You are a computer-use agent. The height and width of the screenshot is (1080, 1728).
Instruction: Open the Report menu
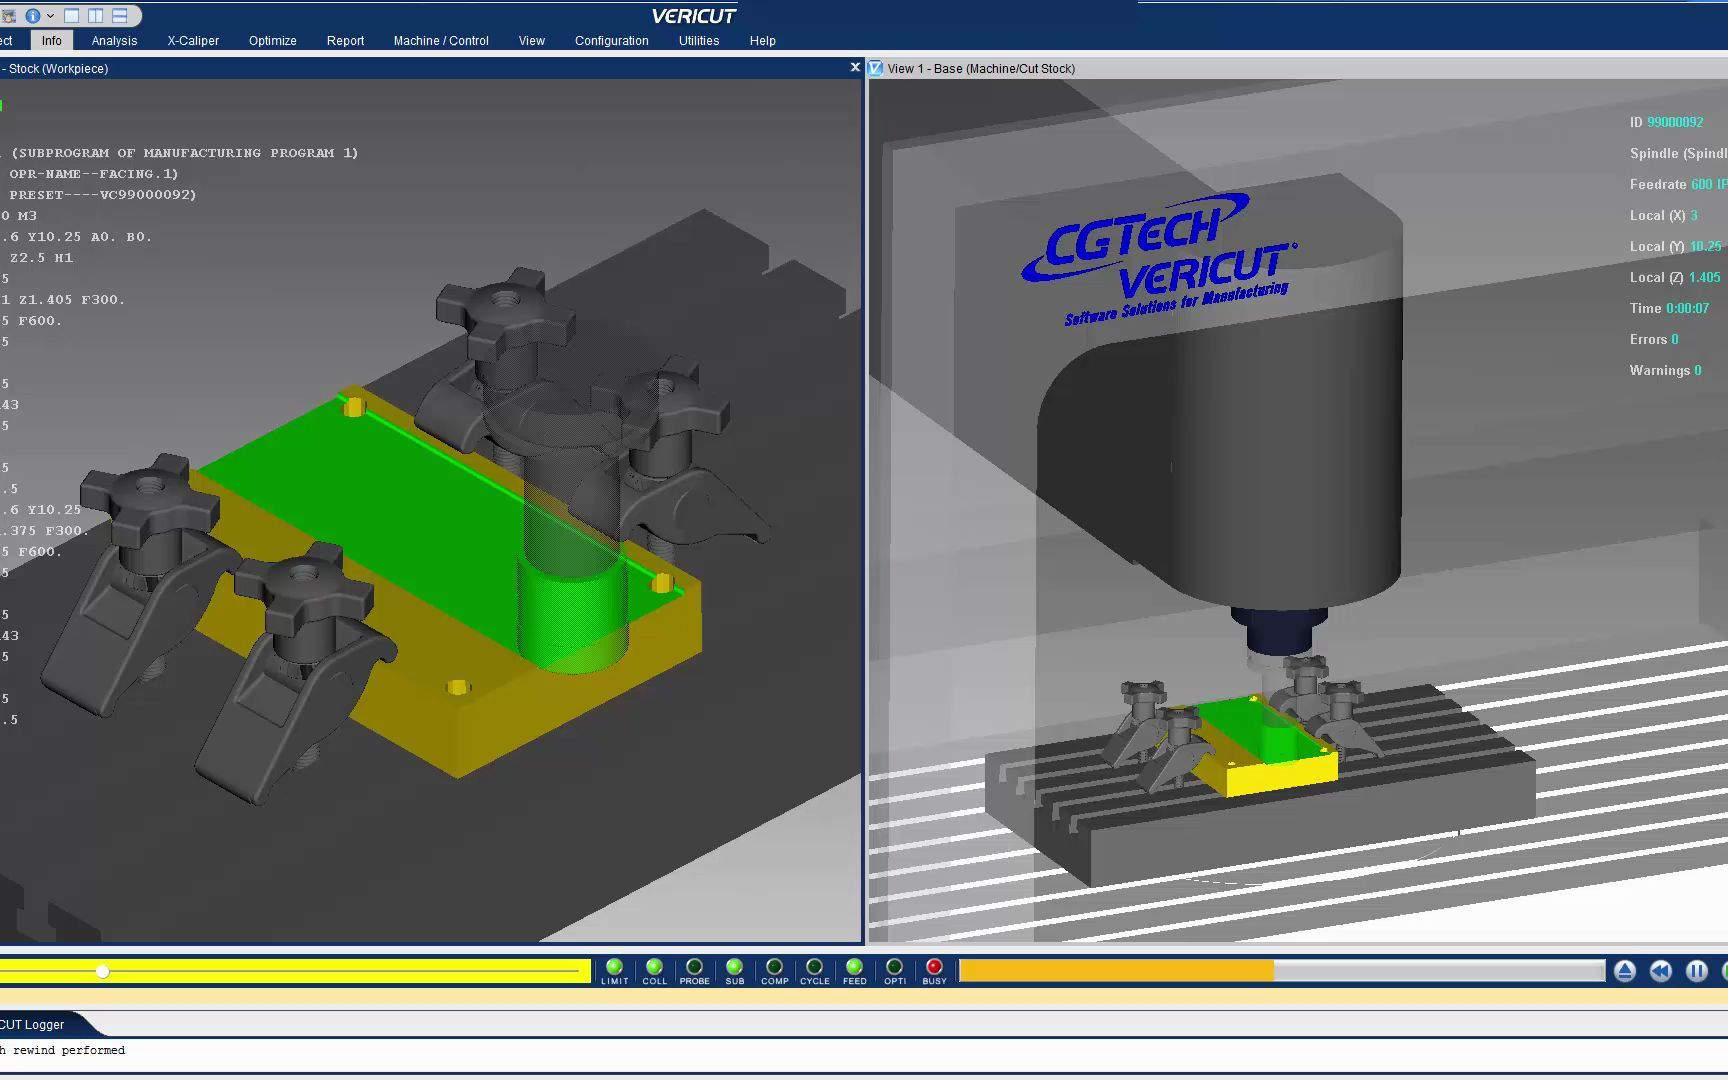coord(345,41)
